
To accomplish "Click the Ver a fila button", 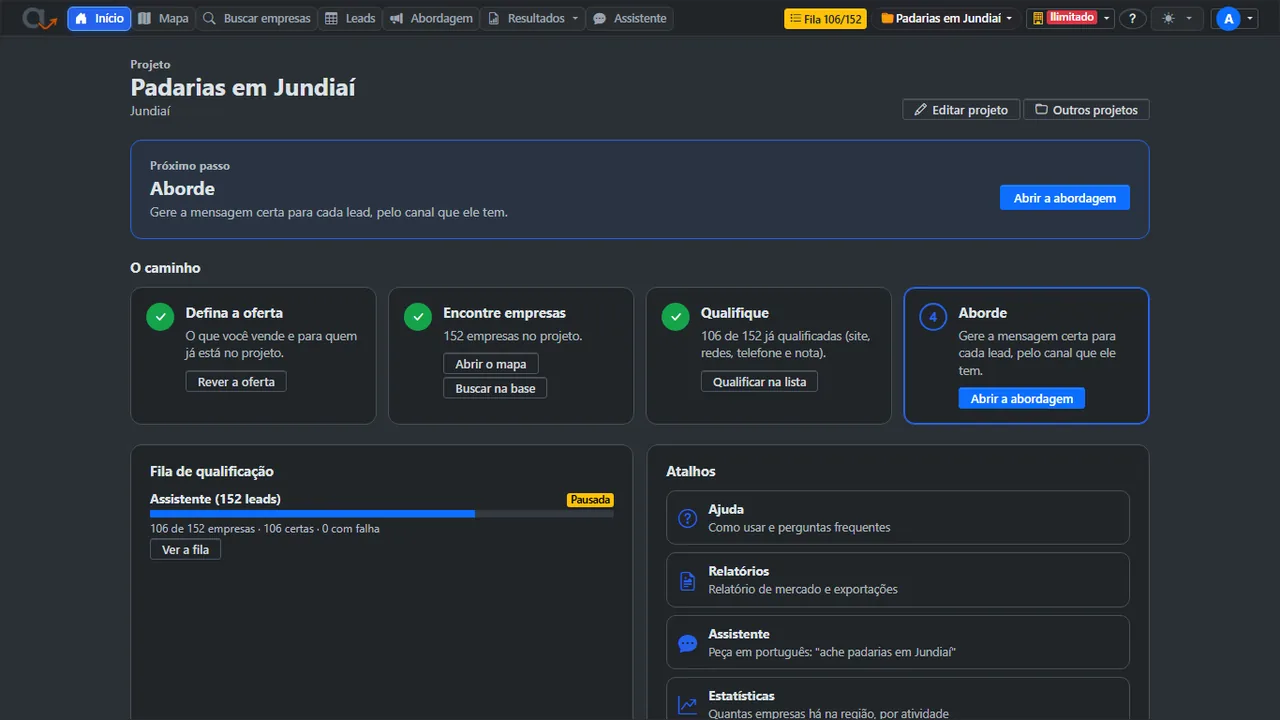I will point(185,549).
